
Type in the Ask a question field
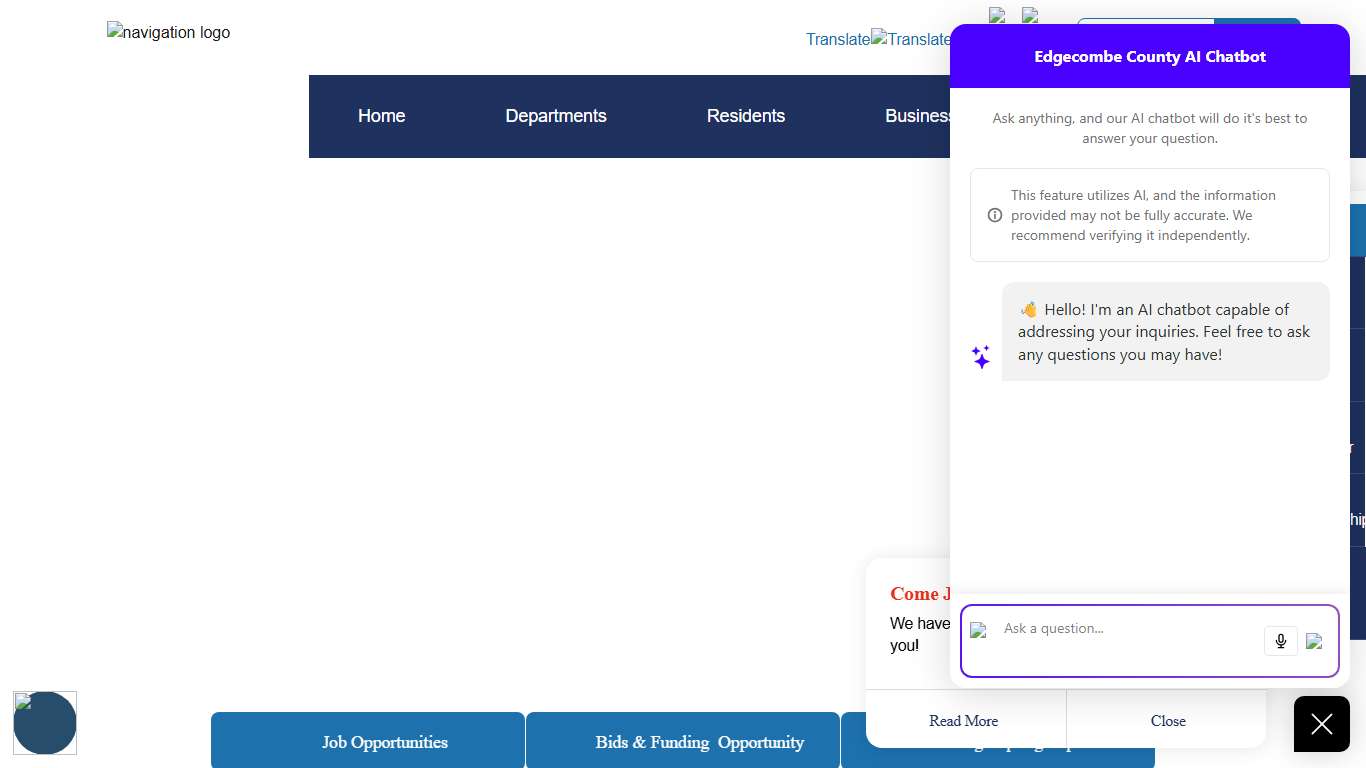point(1128,629)
